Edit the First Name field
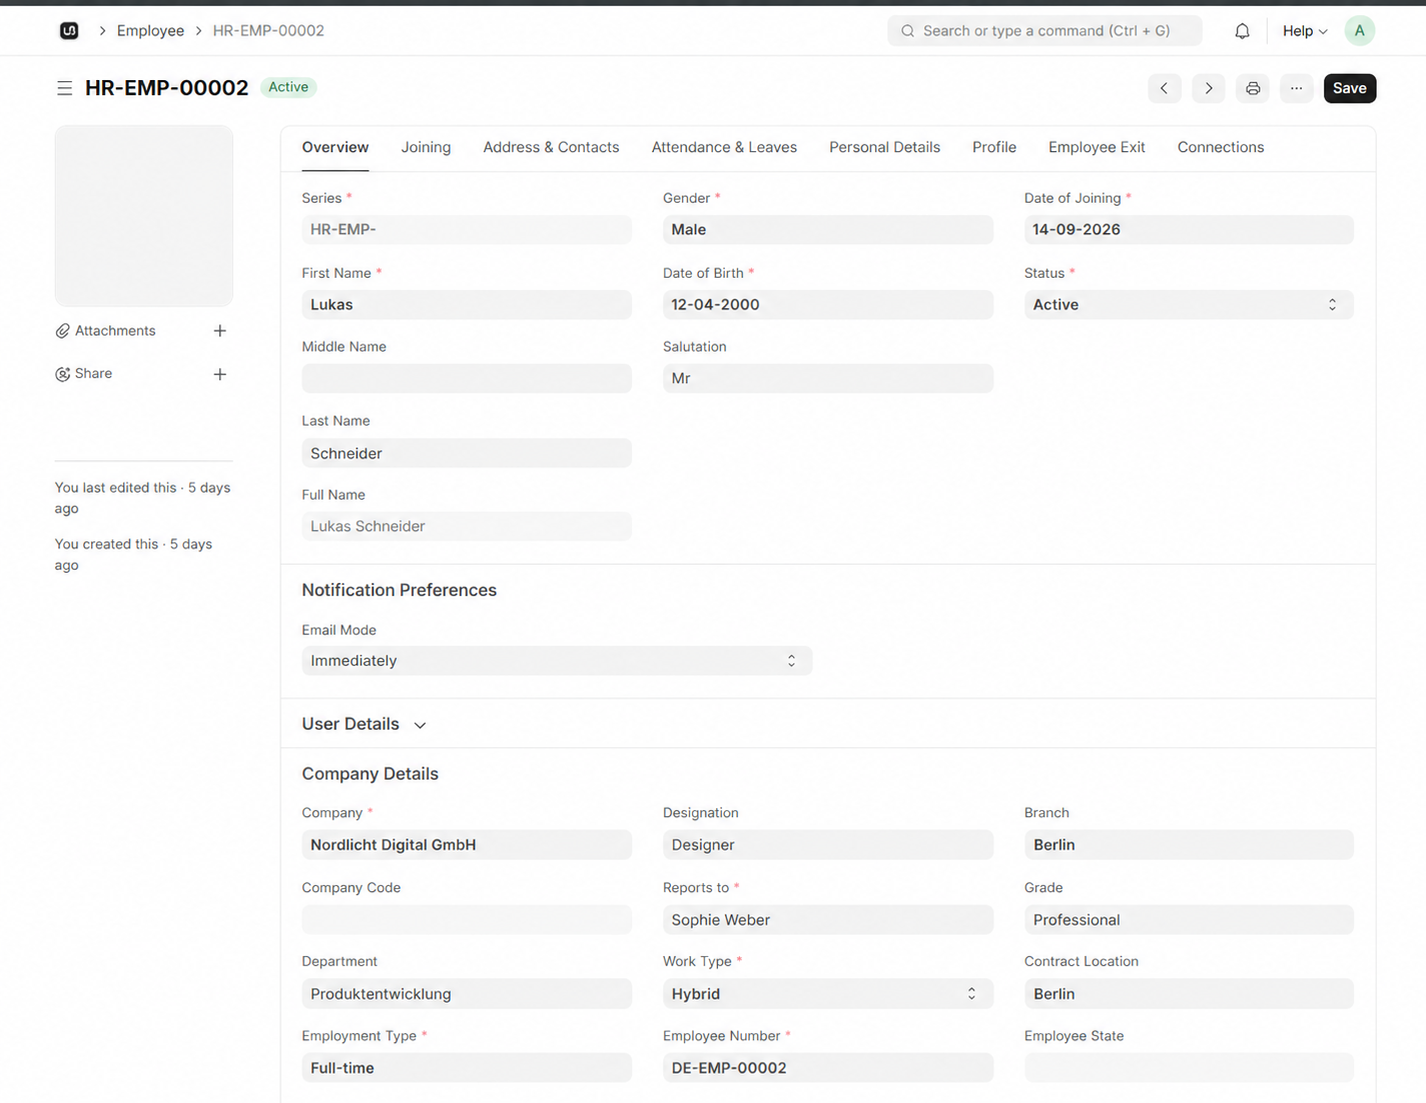The width and height of the screenshot is (1426, 1103). [x=466, y=305]
